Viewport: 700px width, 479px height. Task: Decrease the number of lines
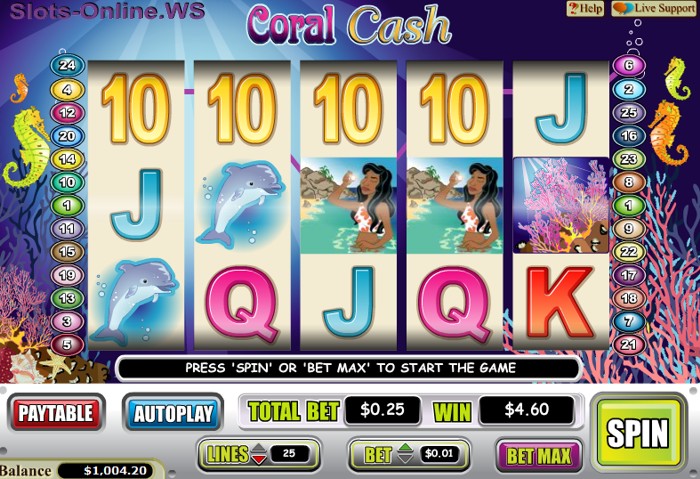pyautogui.click(x=259, y=459)
